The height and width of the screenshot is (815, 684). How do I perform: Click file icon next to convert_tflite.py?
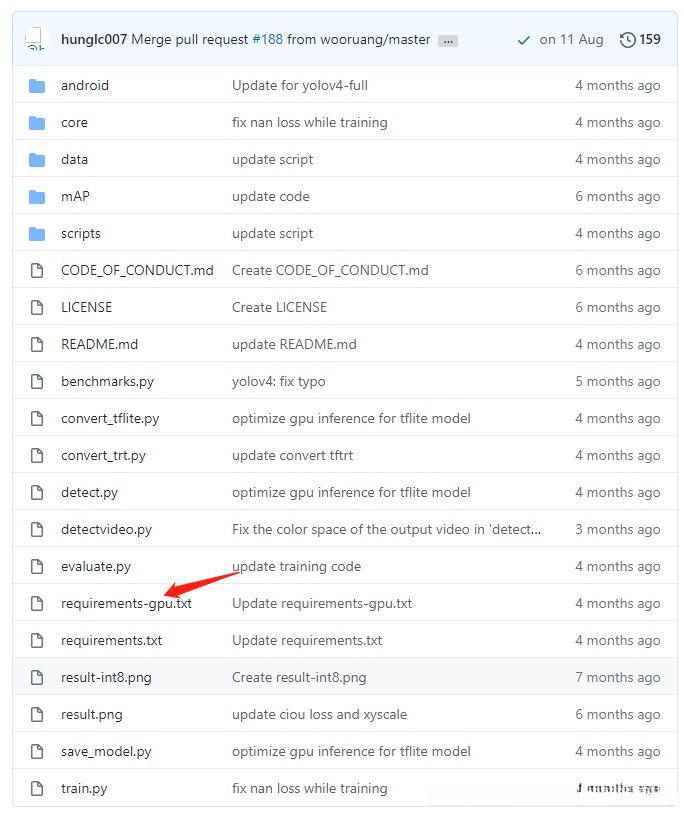pyautogui.click(x=37, y=418)
